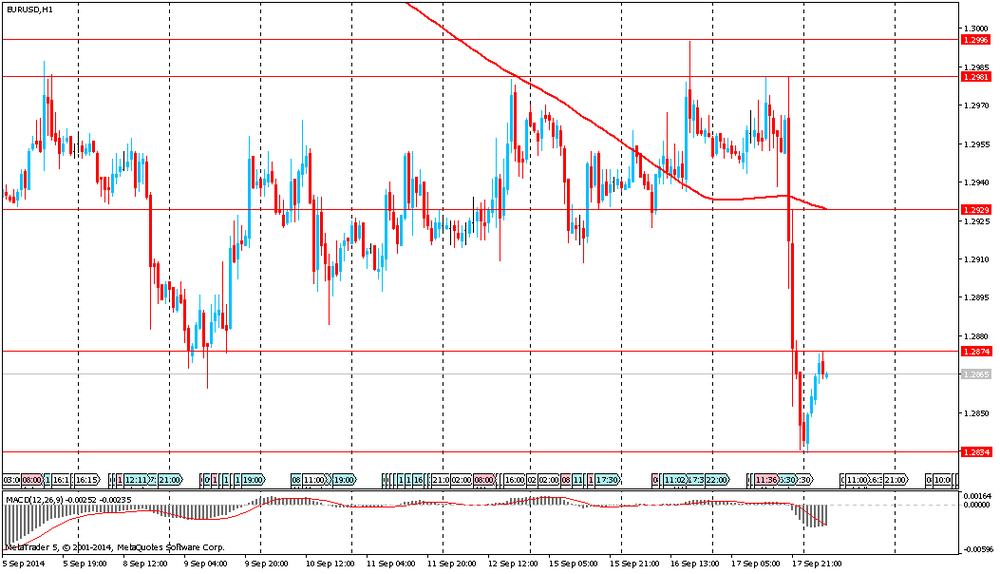Open the cyan 11:02 event marker
Image resolution: width=1000 pixels, height=574 pixels.
(675, 480)
